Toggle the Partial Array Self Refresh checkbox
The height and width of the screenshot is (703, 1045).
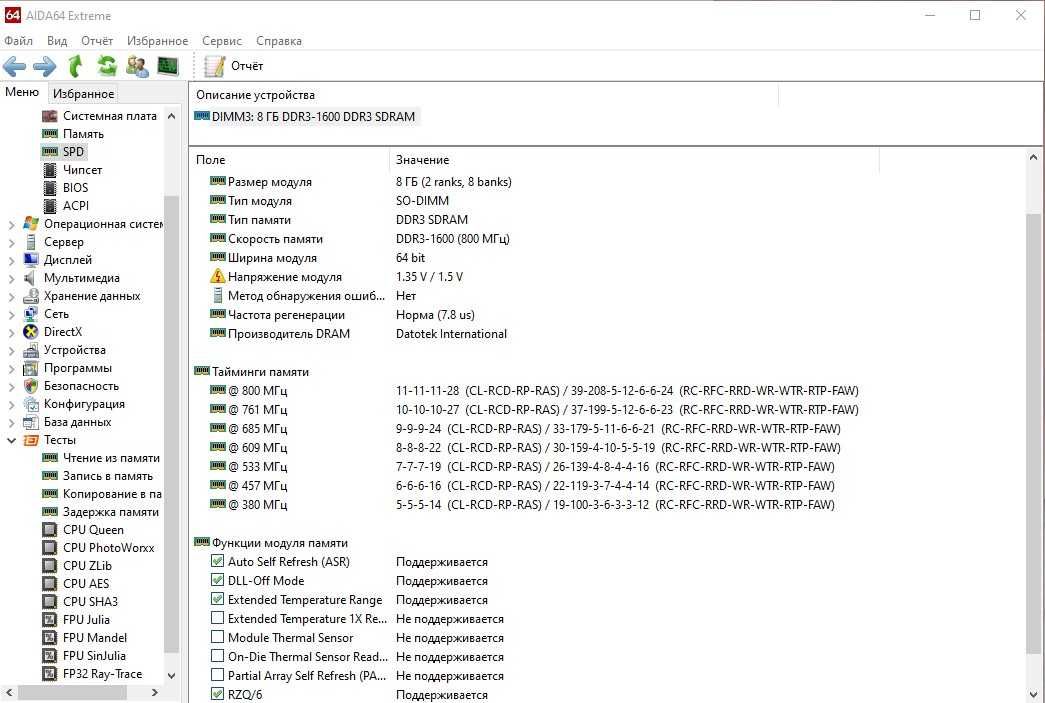217,675
